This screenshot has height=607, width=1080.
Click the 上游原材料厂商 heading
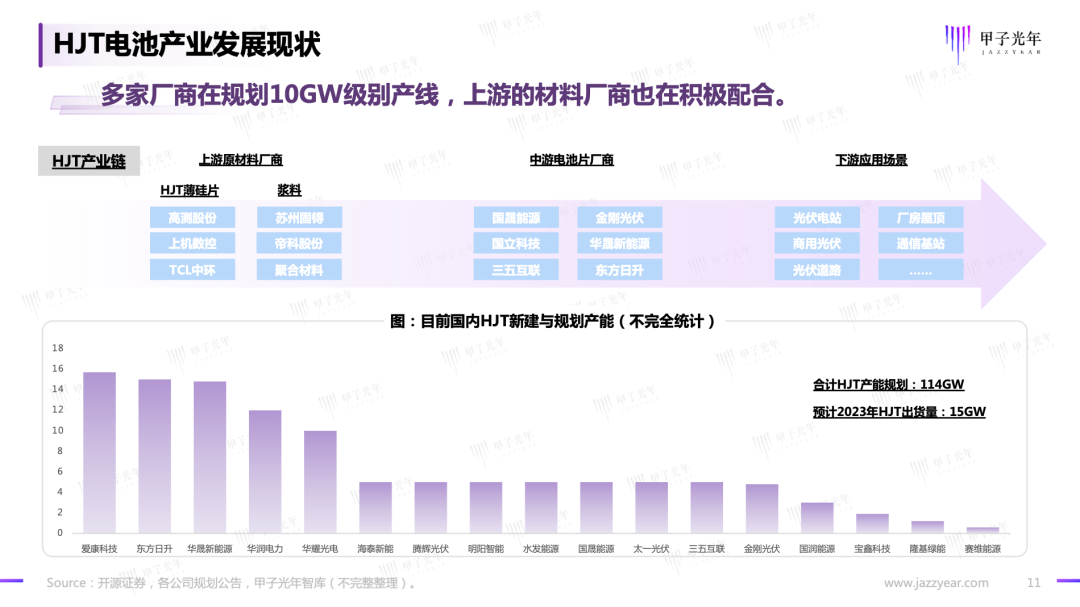241,160
